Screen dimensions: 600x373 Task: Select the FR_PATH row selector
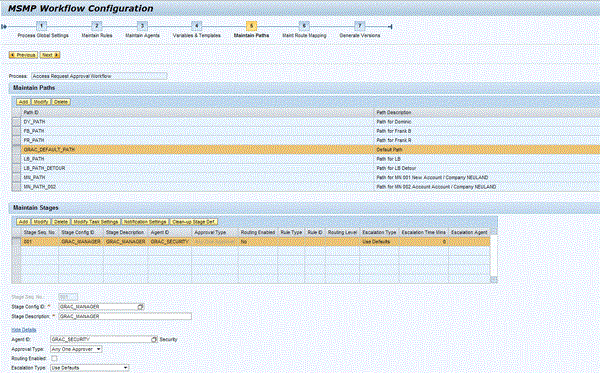(x=16, y=140)
